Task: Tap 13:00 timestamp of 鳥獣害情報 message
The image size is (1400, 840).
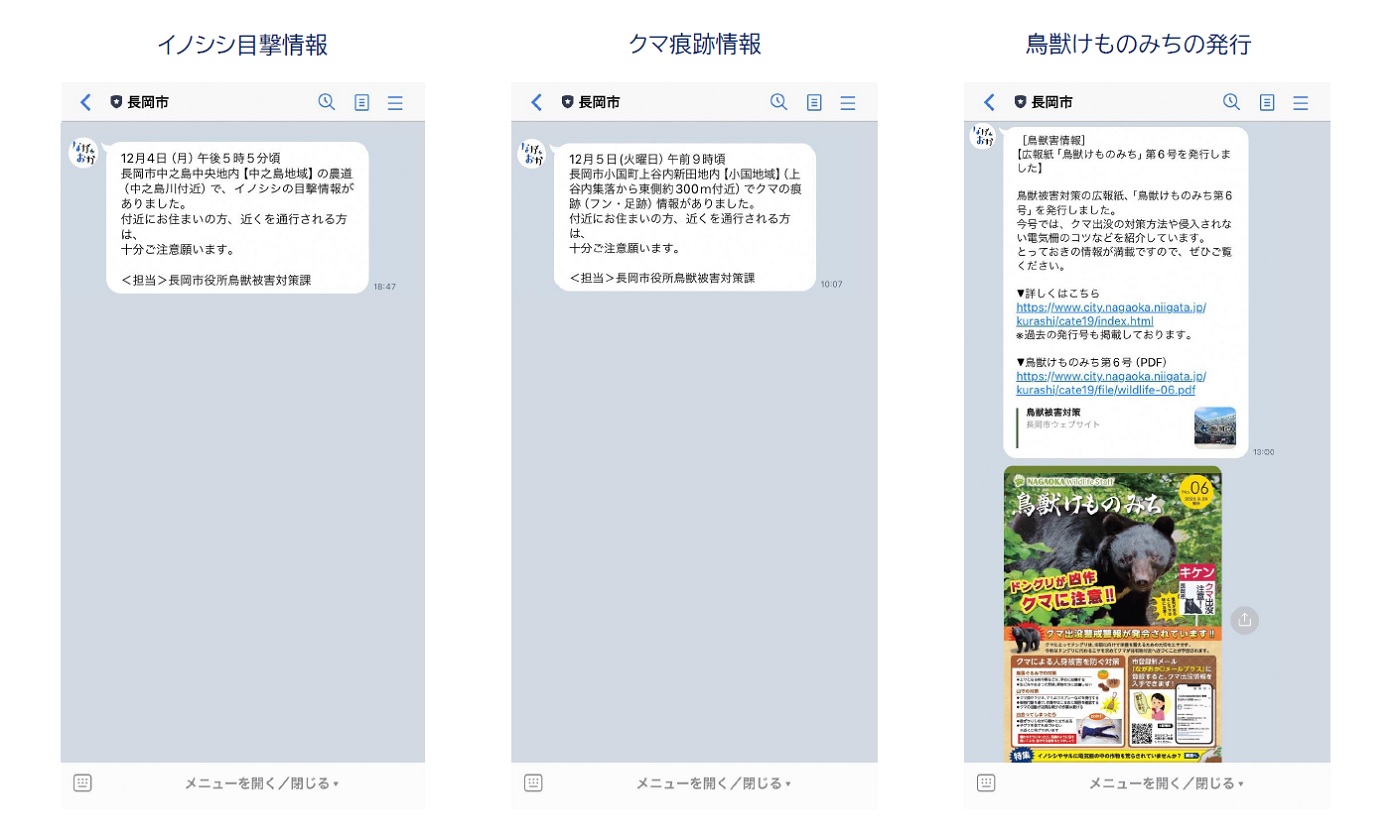Action: tap(1264, 452)
